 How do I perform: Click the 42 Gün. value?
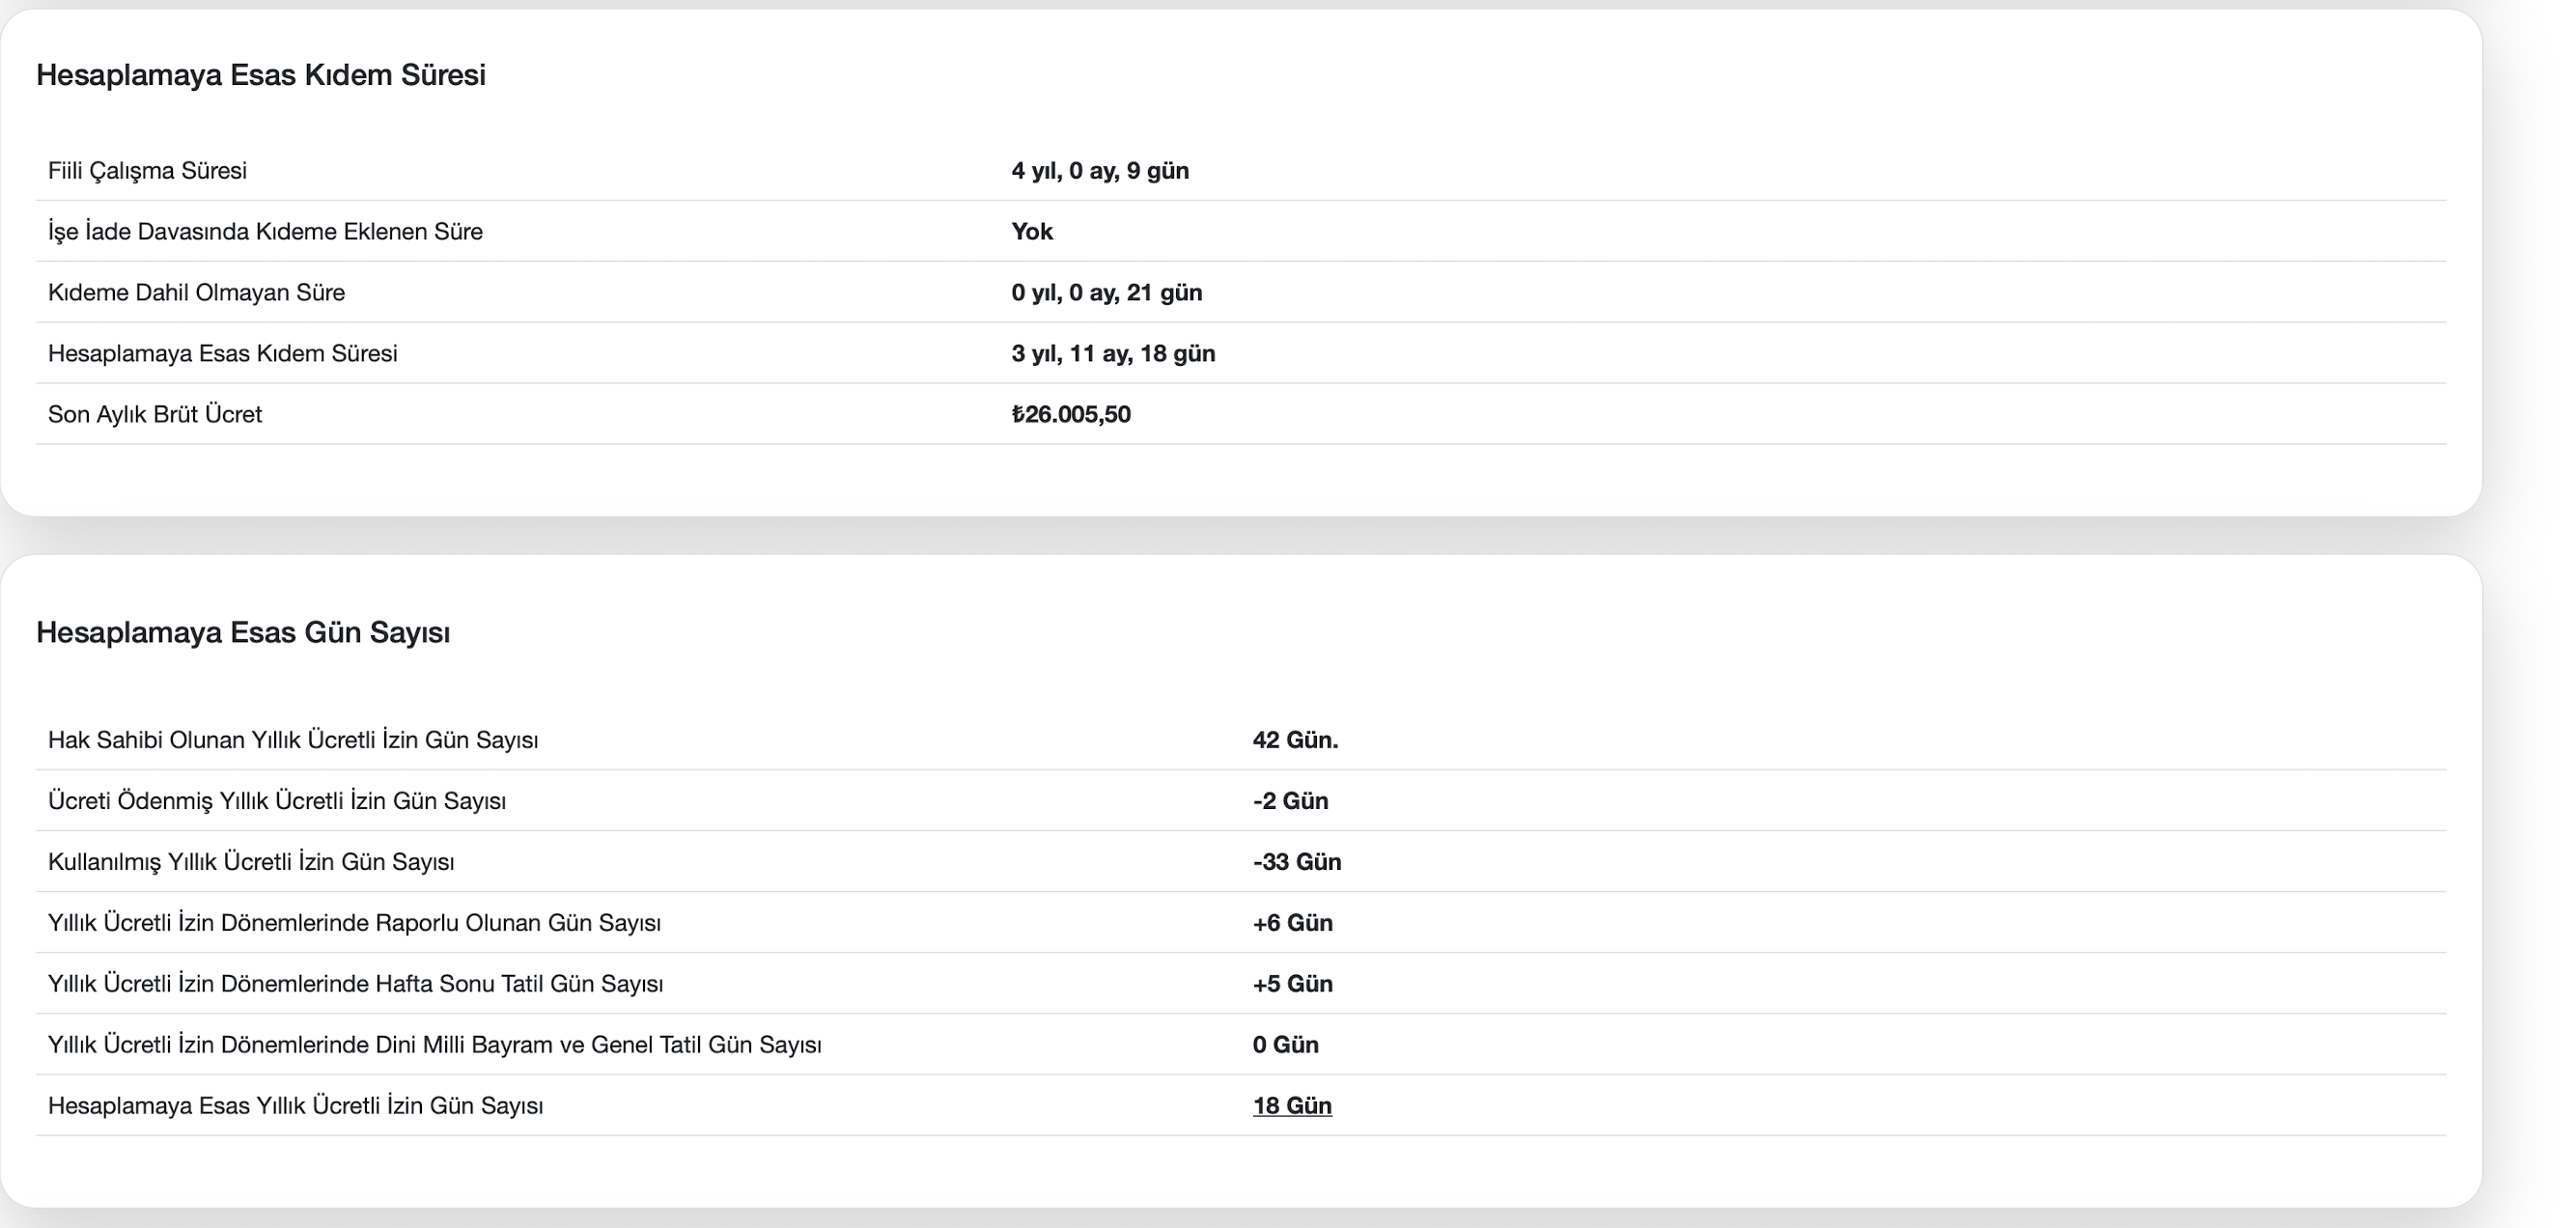1294,740
